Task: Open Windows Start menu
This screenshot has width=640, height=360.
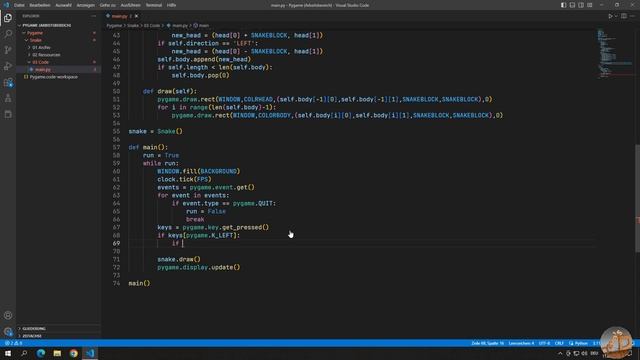Action: coord(8,353)
